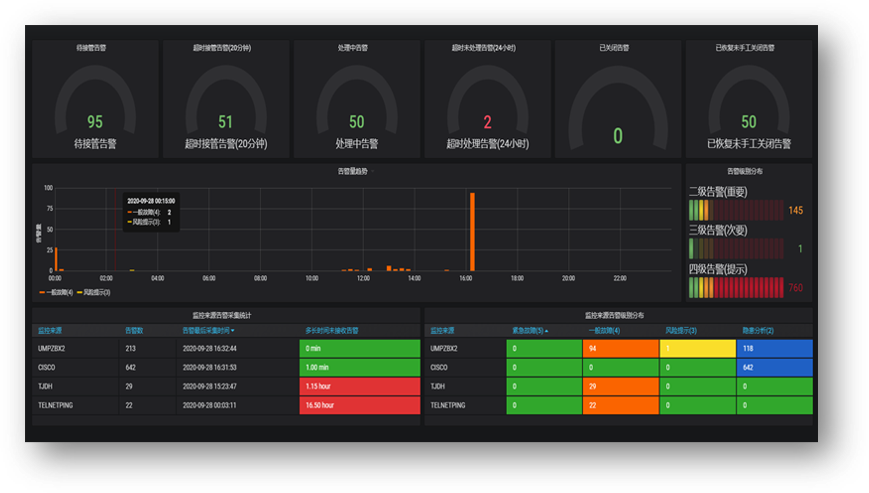This screenshot has width=869, height=493.
Task: Sort 监控来源 in the 级别分布 table
Action: 442,331
